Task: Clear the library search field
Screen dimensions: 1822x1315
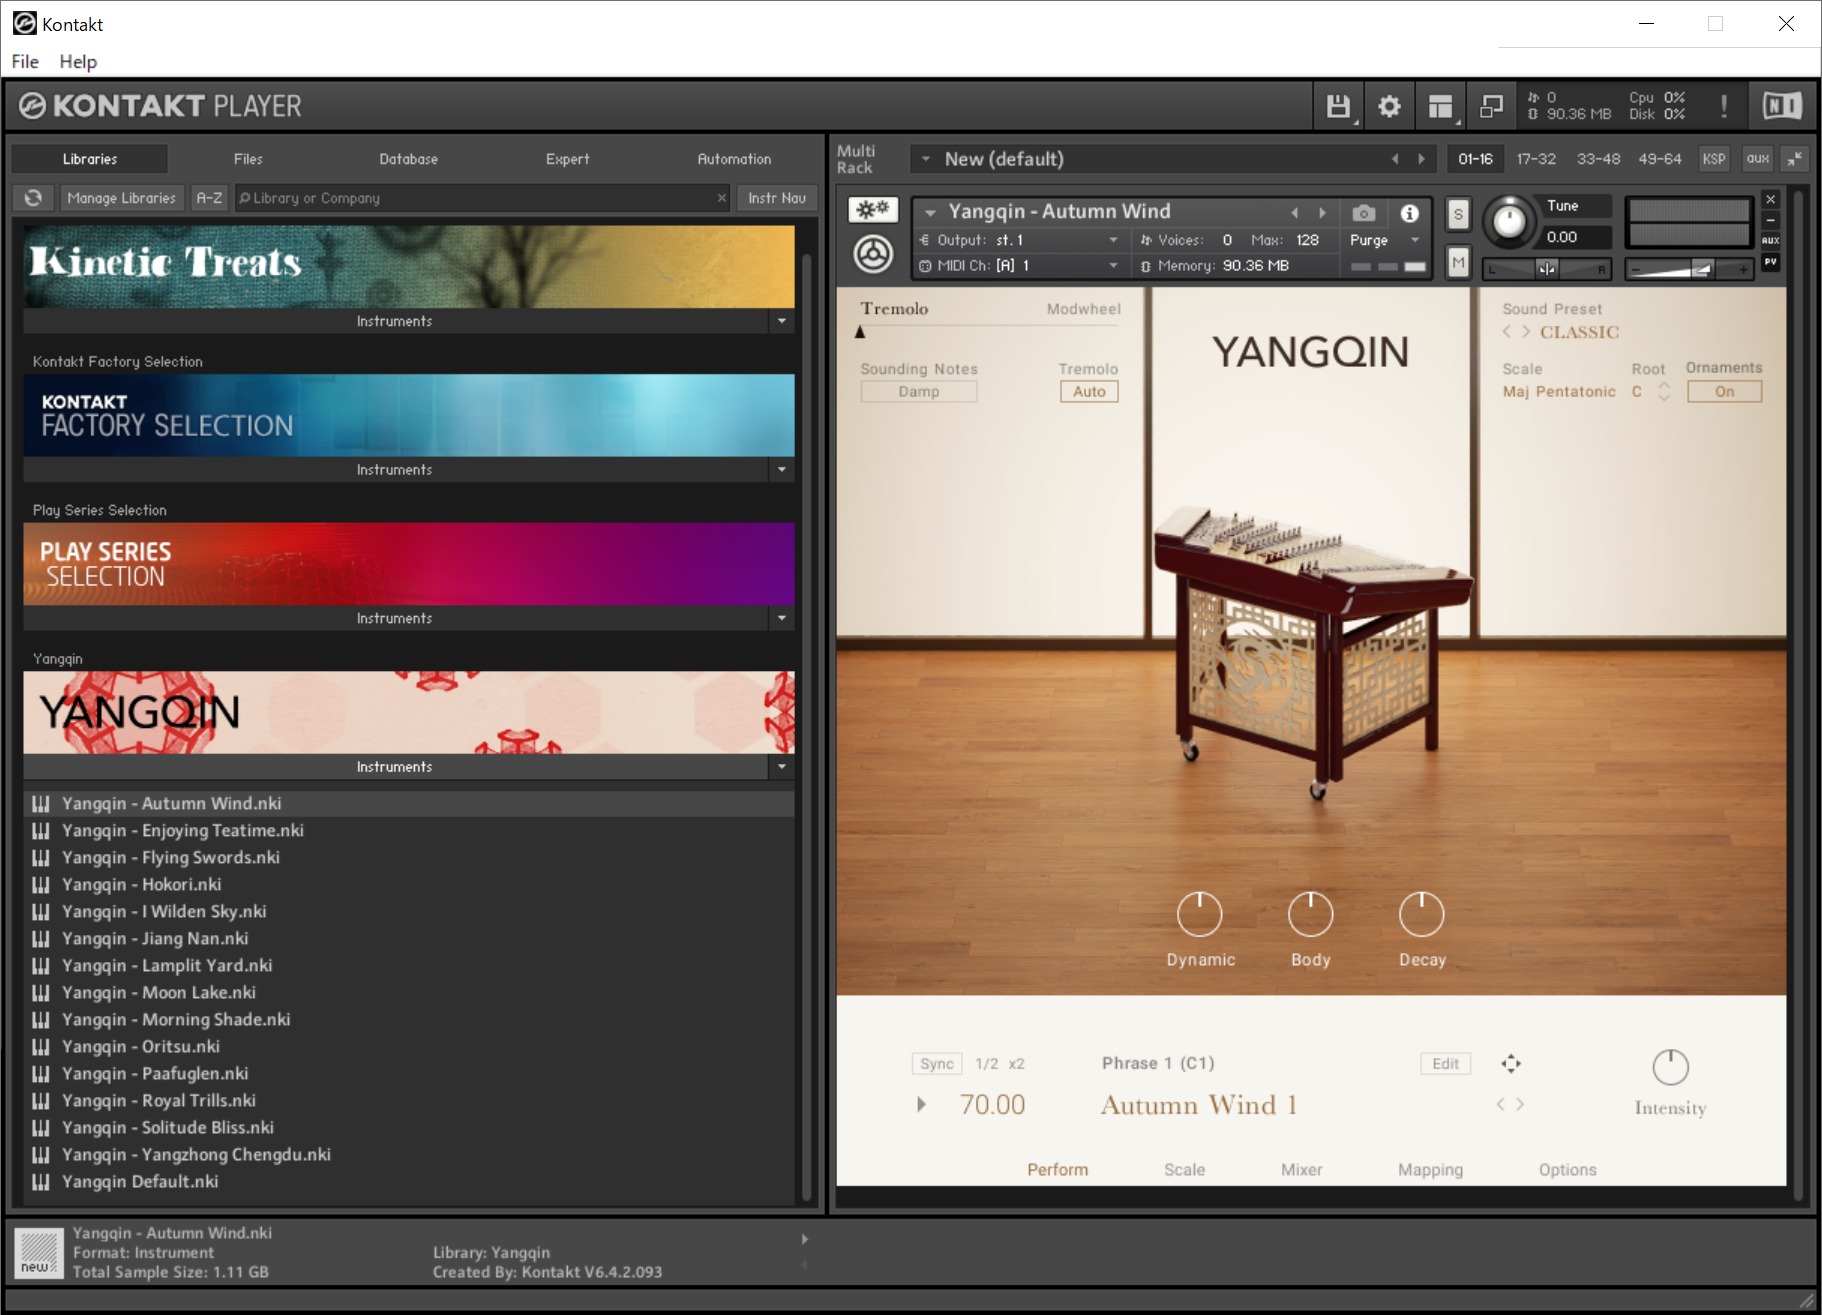Action: 721,198
